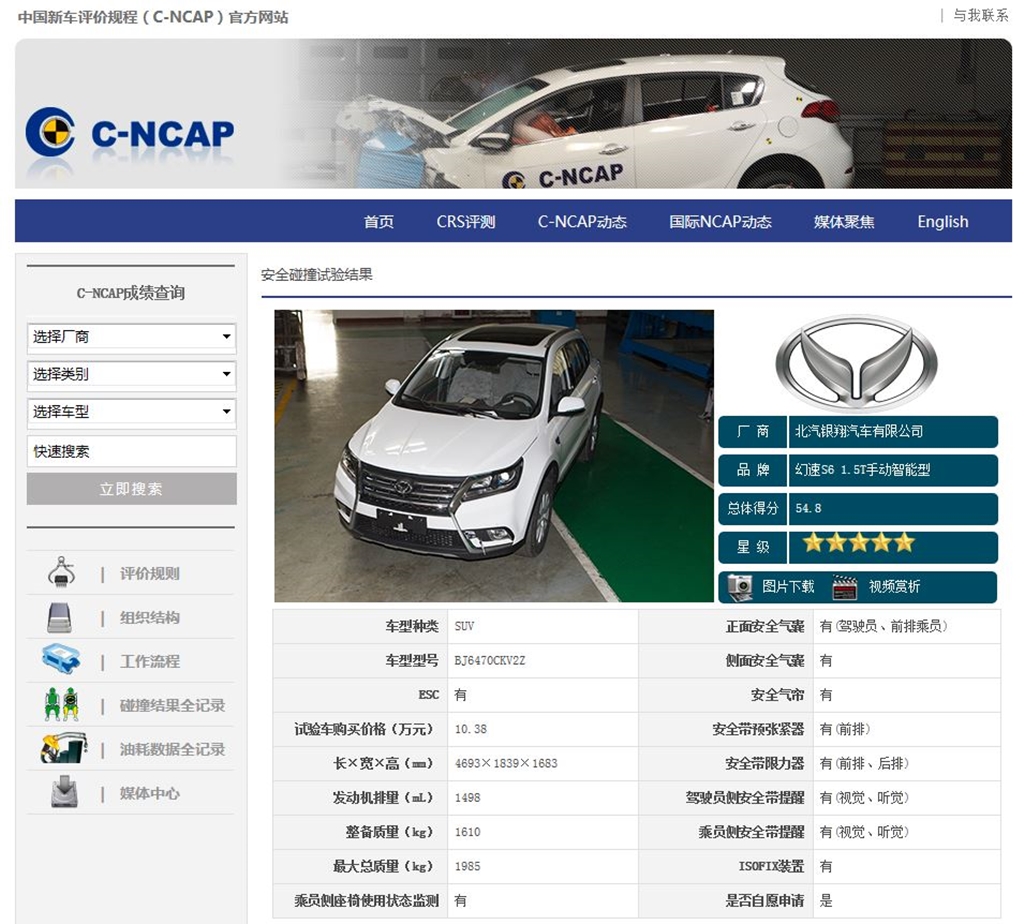Click the silver brand emblem logo
The width and height of the screenshot is (1024, 924).
856,362
